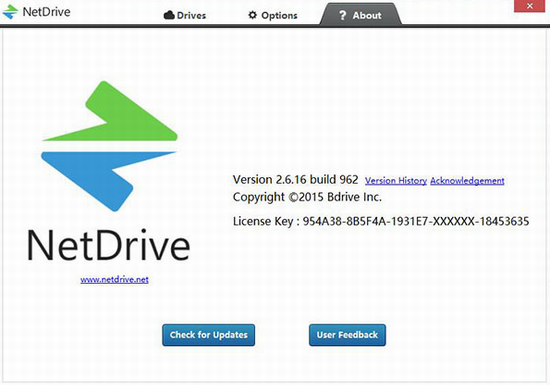Select the About tab
The image size is (550, 385).
coord(361,15)
